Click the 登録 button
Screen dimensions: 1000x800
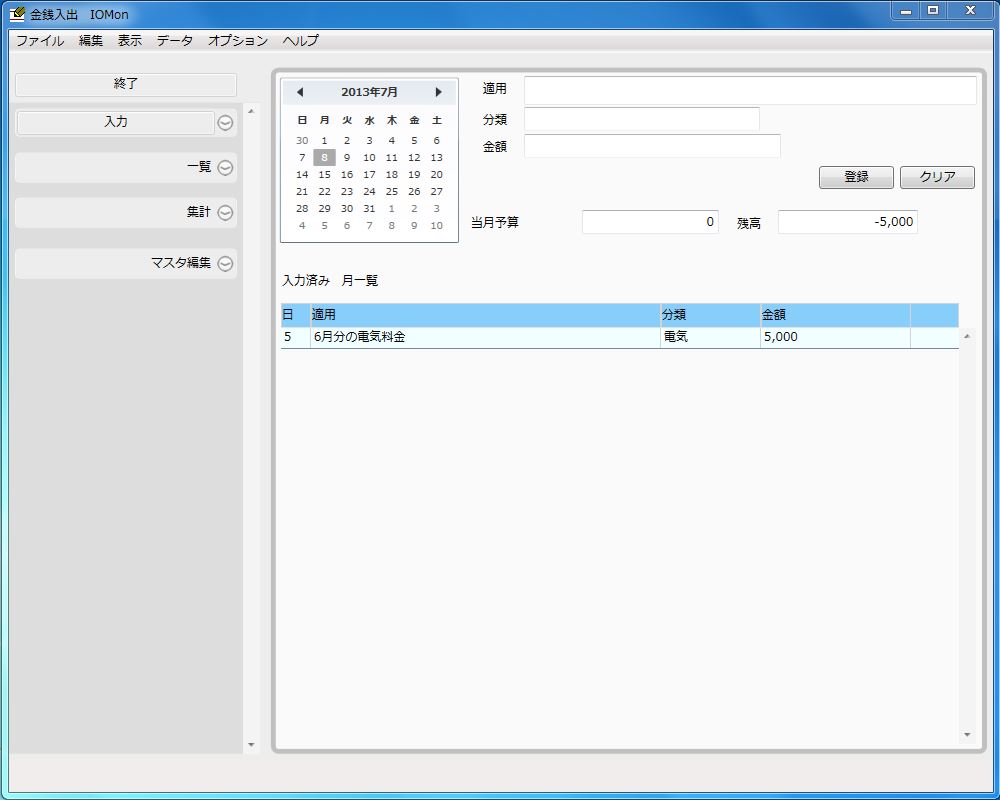[x=856, y=177]
